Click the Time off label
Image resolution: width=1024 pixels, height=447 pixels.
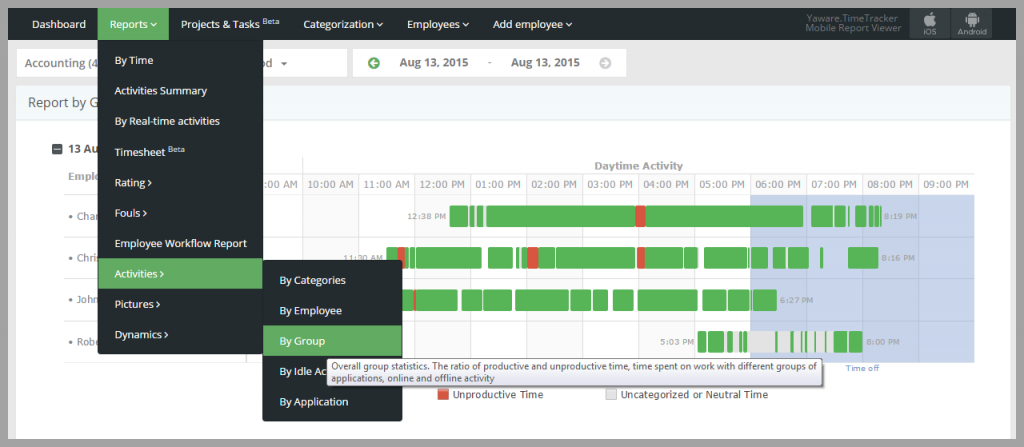tap(862, 368)
